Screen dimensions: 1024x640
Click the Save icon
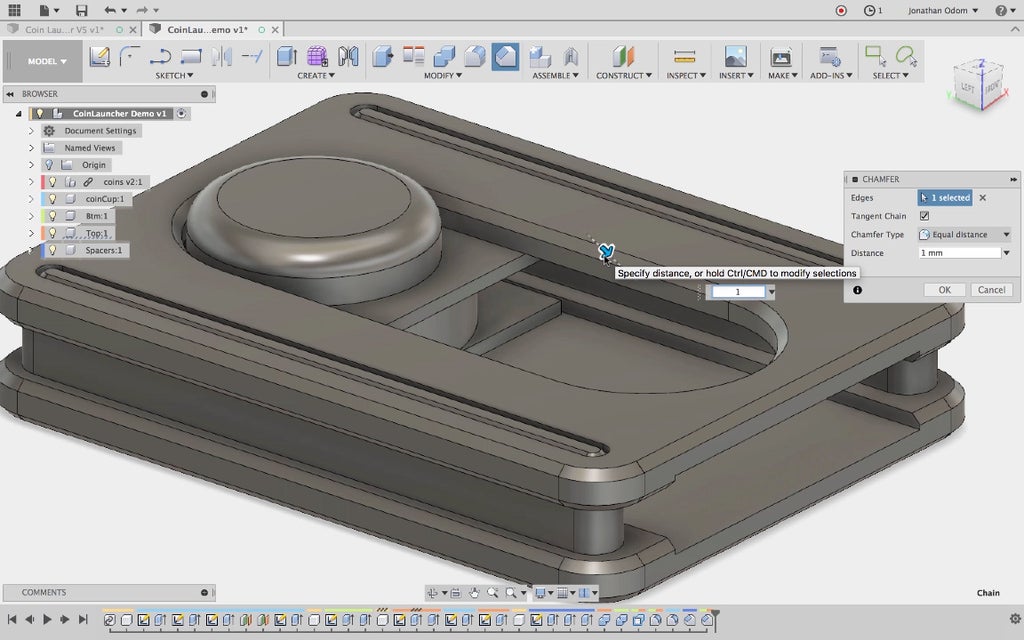[x=81, y=10]
